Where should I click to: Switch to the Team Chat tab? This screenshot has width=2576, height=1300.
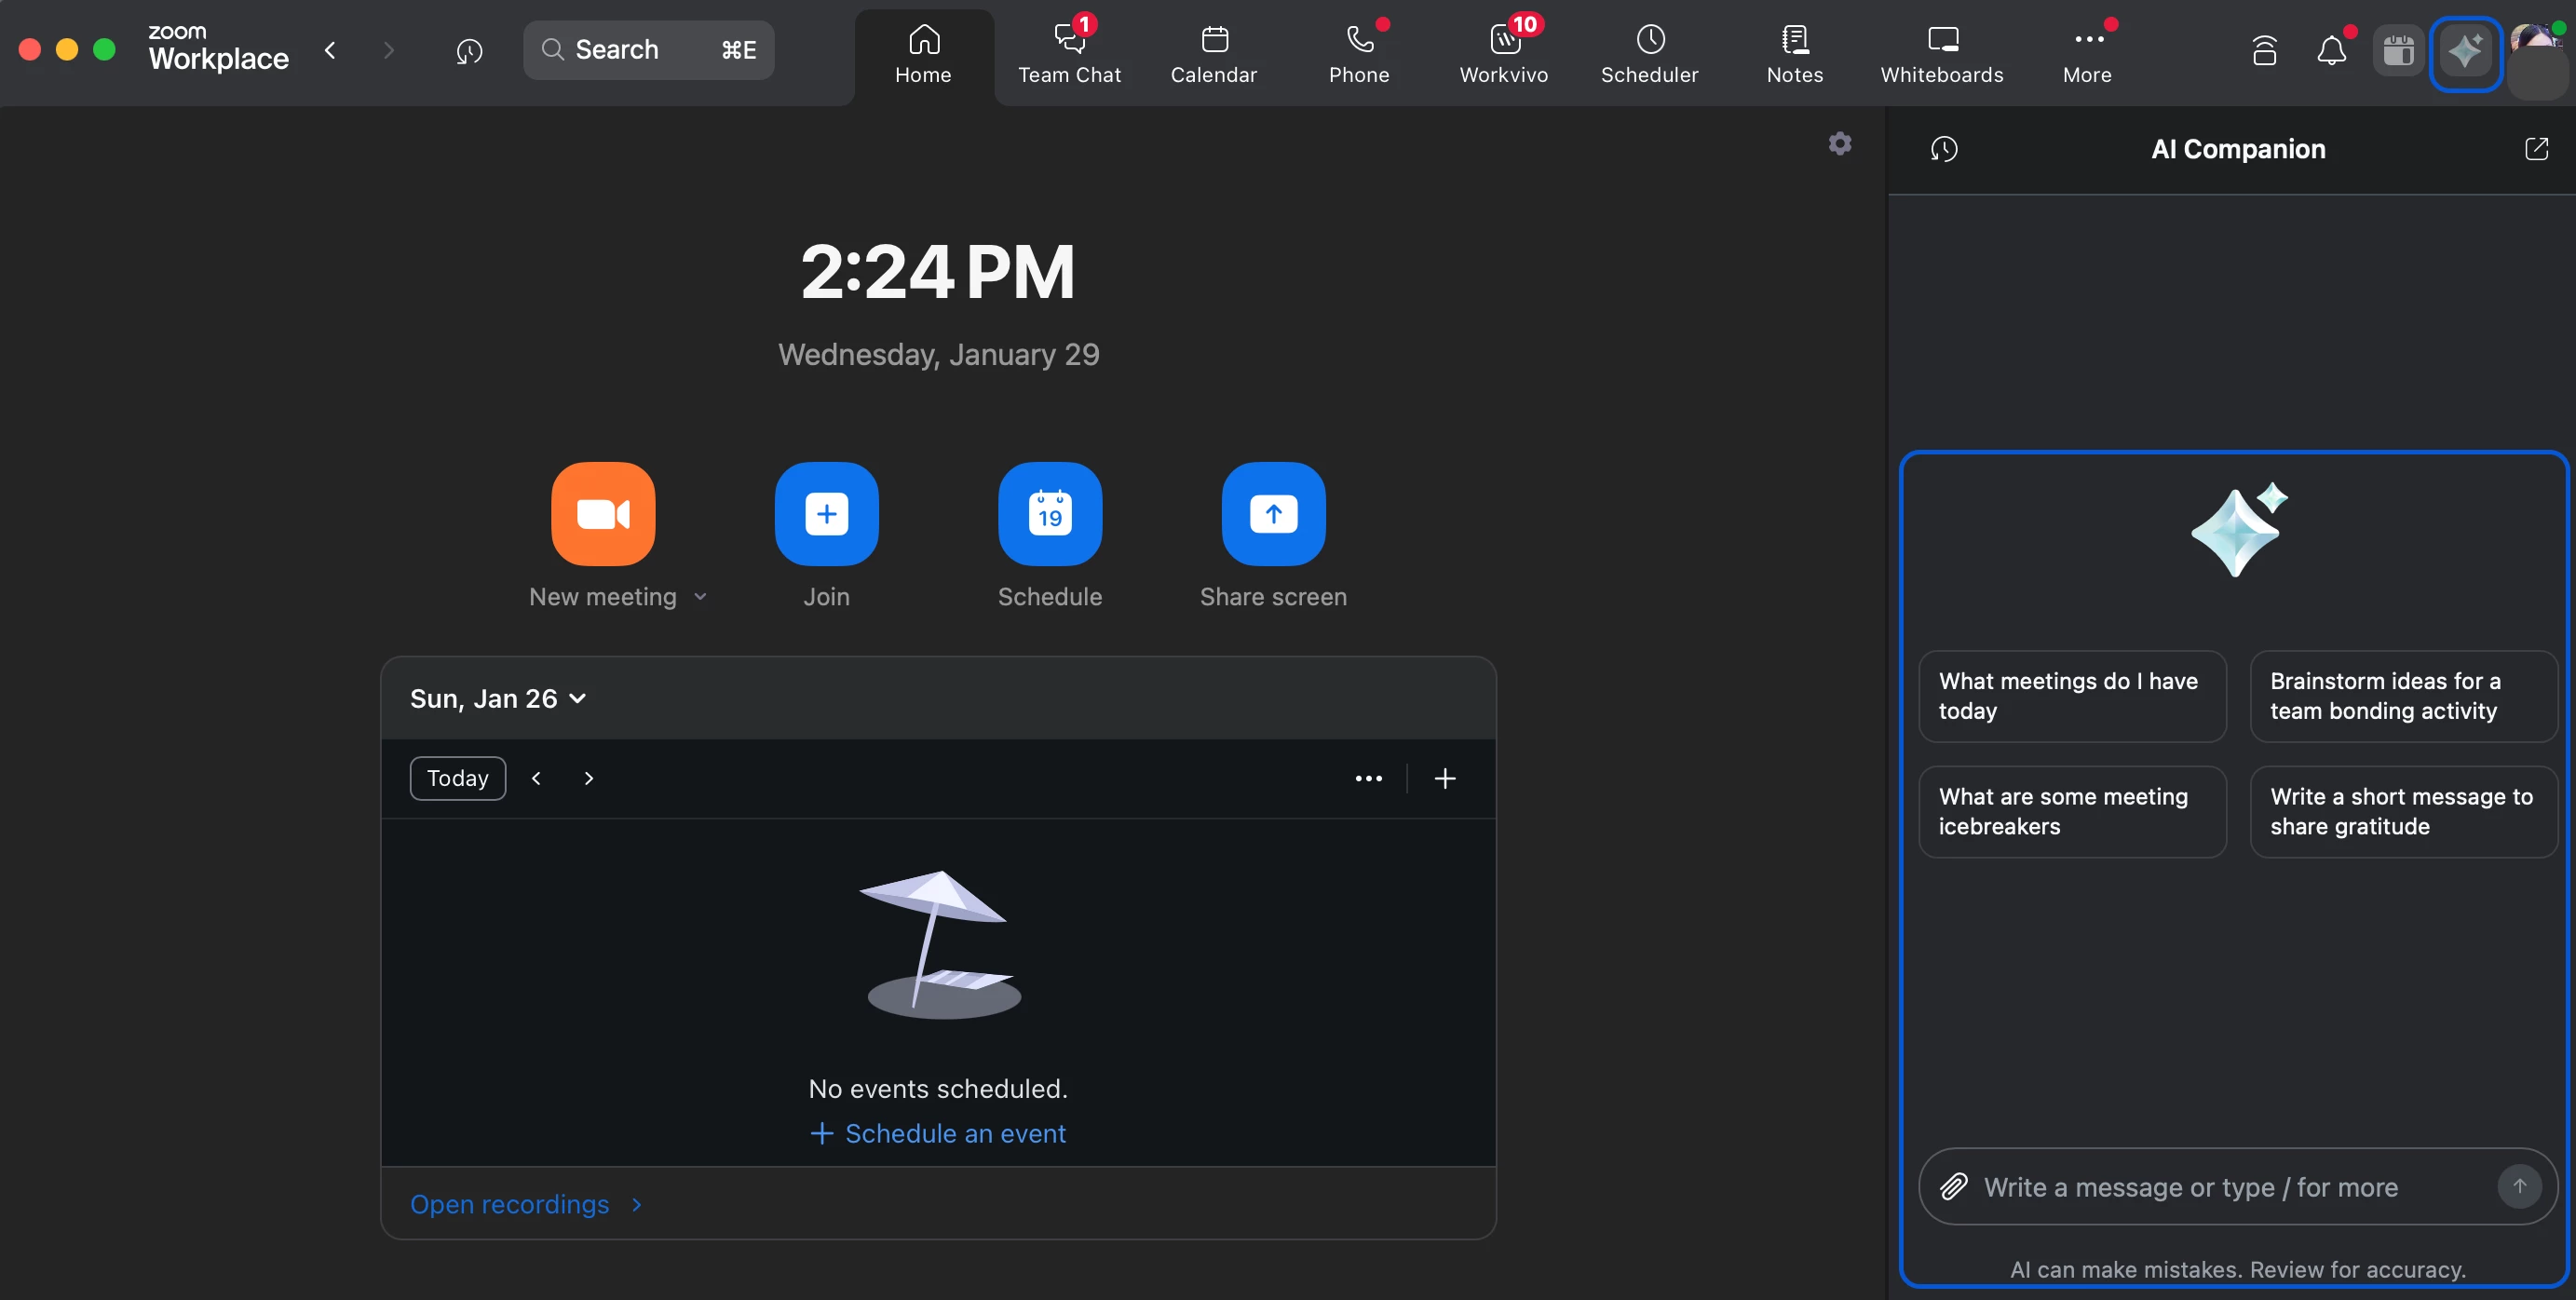[x=1069, y=53]
